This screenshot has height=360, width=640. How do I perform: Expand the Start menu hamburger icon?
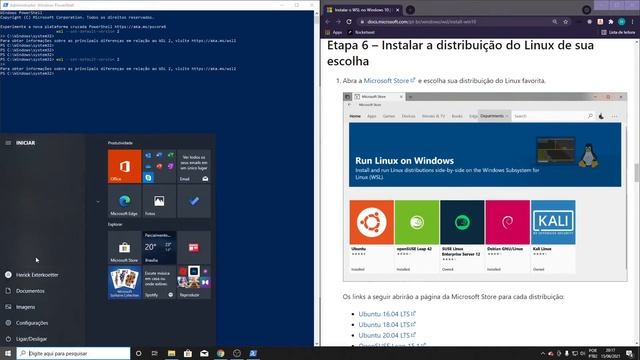coord(8,143)
